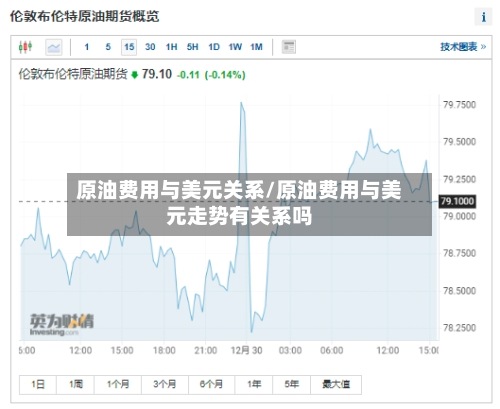Viewport: 500px width, 409px height.
Task: Click the (-0.14%) percent change
Action: click(225, 75)
